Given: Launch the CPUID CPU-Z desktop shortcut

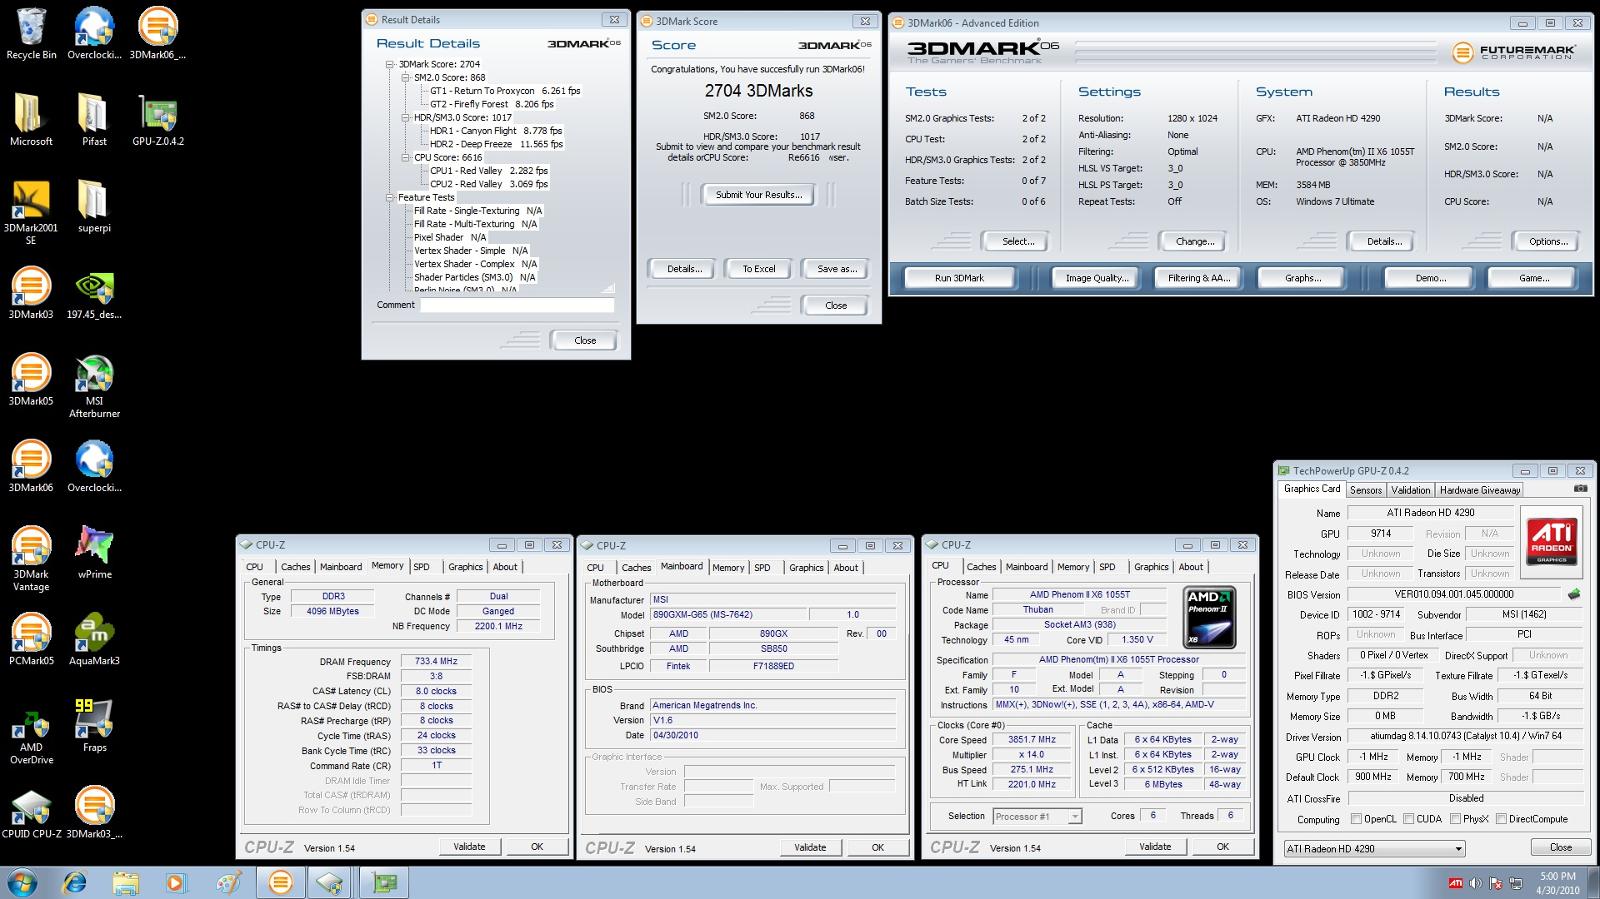Looking at the screenshot, I should point(31,813).
